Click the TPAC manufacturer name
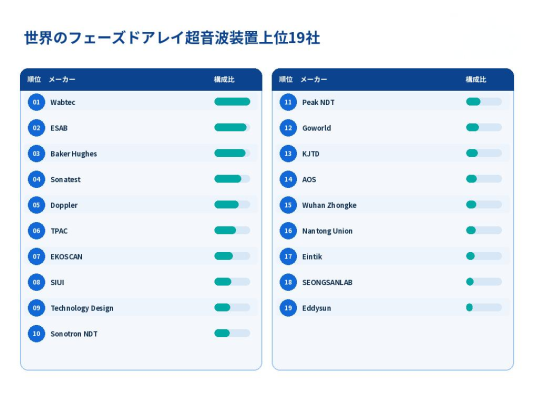 click(x=59, y=231)
